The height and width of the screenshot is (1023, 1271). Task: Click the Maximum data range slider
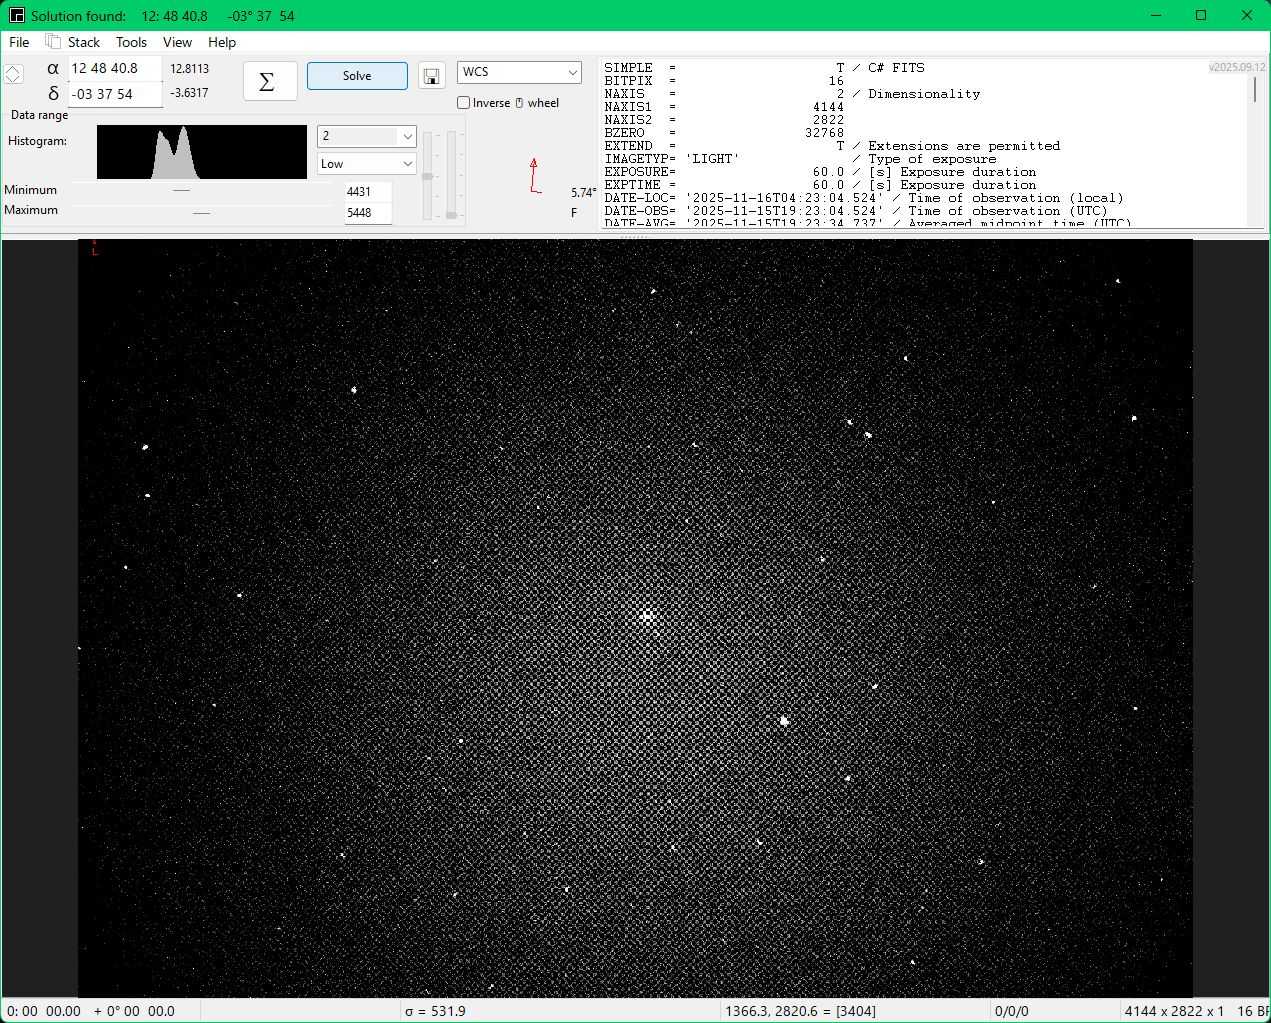click(200, 212)
